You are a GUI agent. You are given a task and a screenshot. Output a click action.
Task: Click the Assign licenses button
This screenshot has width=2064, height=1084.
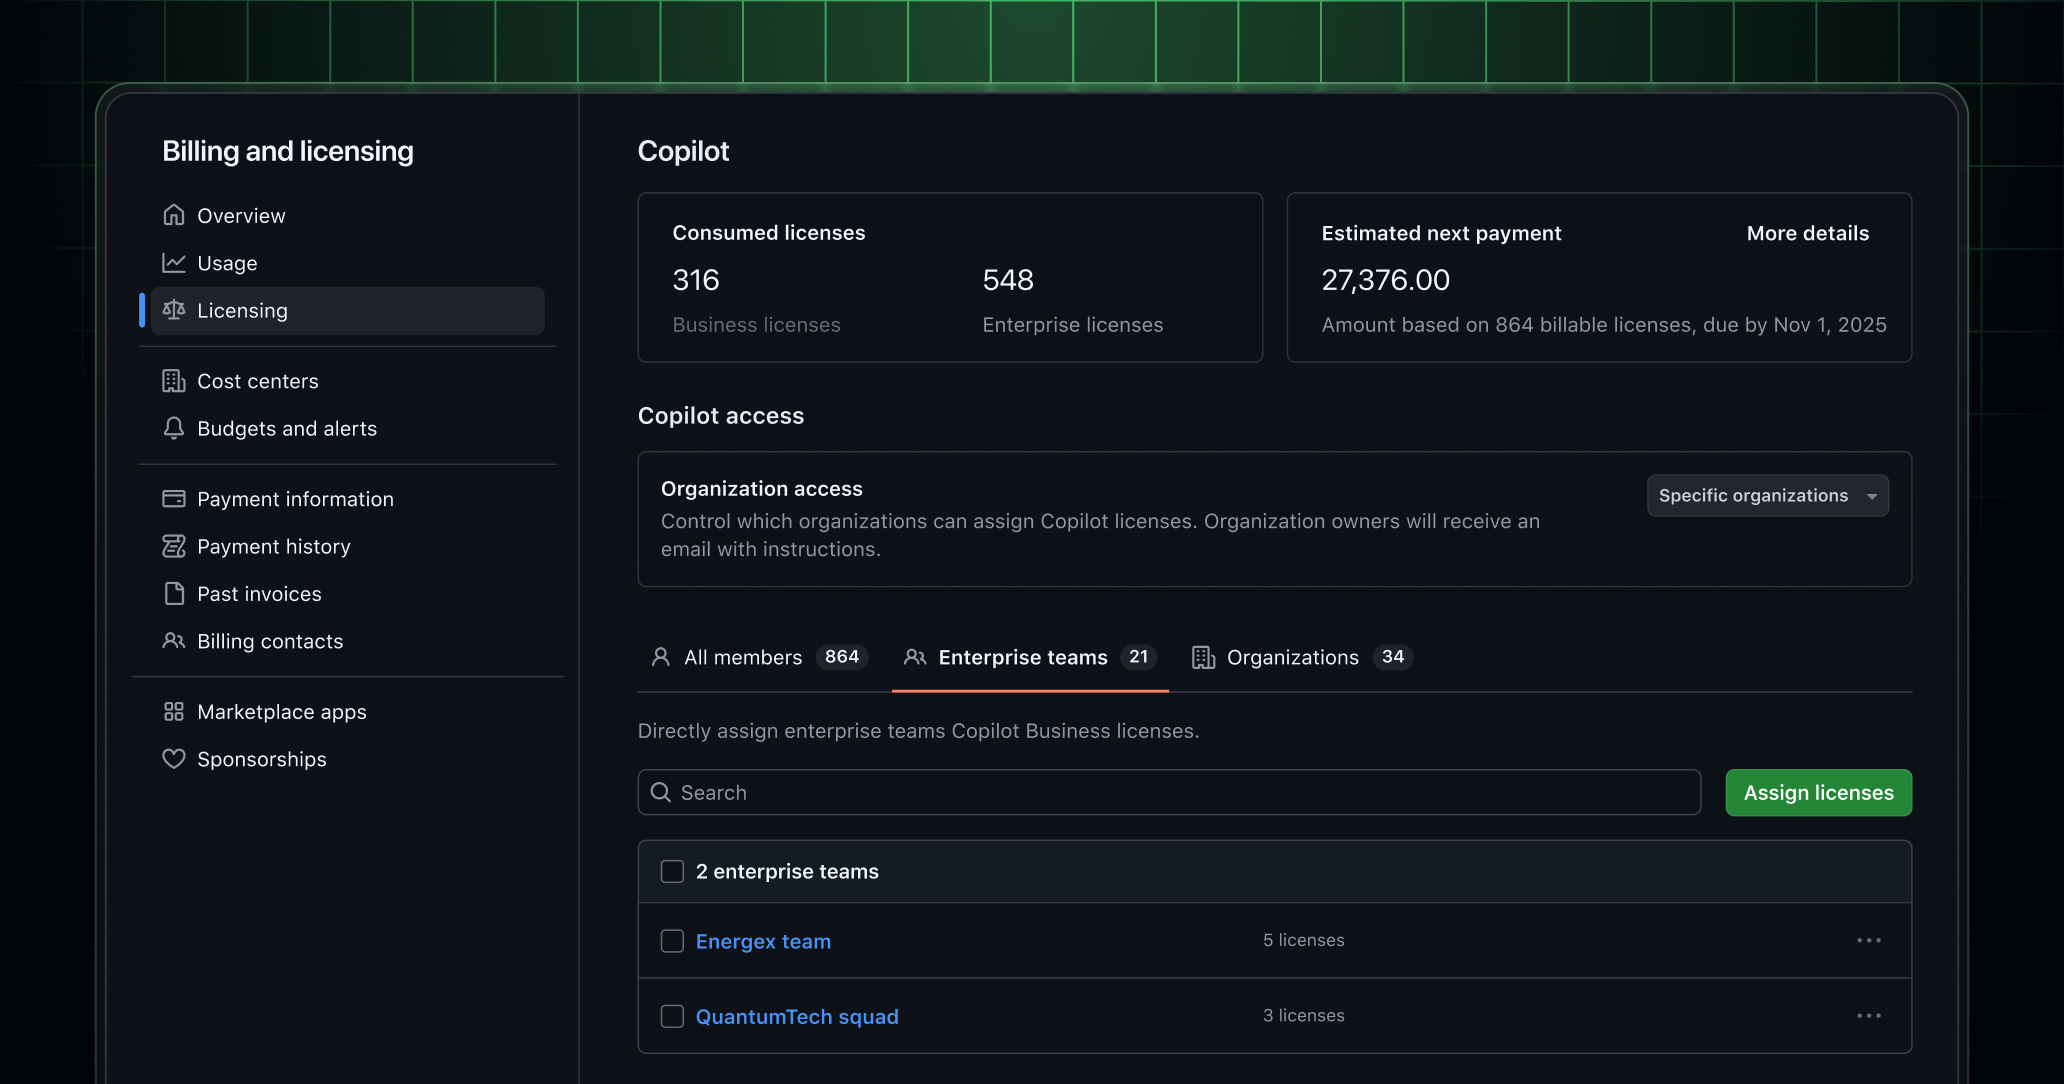point(1818,792)
